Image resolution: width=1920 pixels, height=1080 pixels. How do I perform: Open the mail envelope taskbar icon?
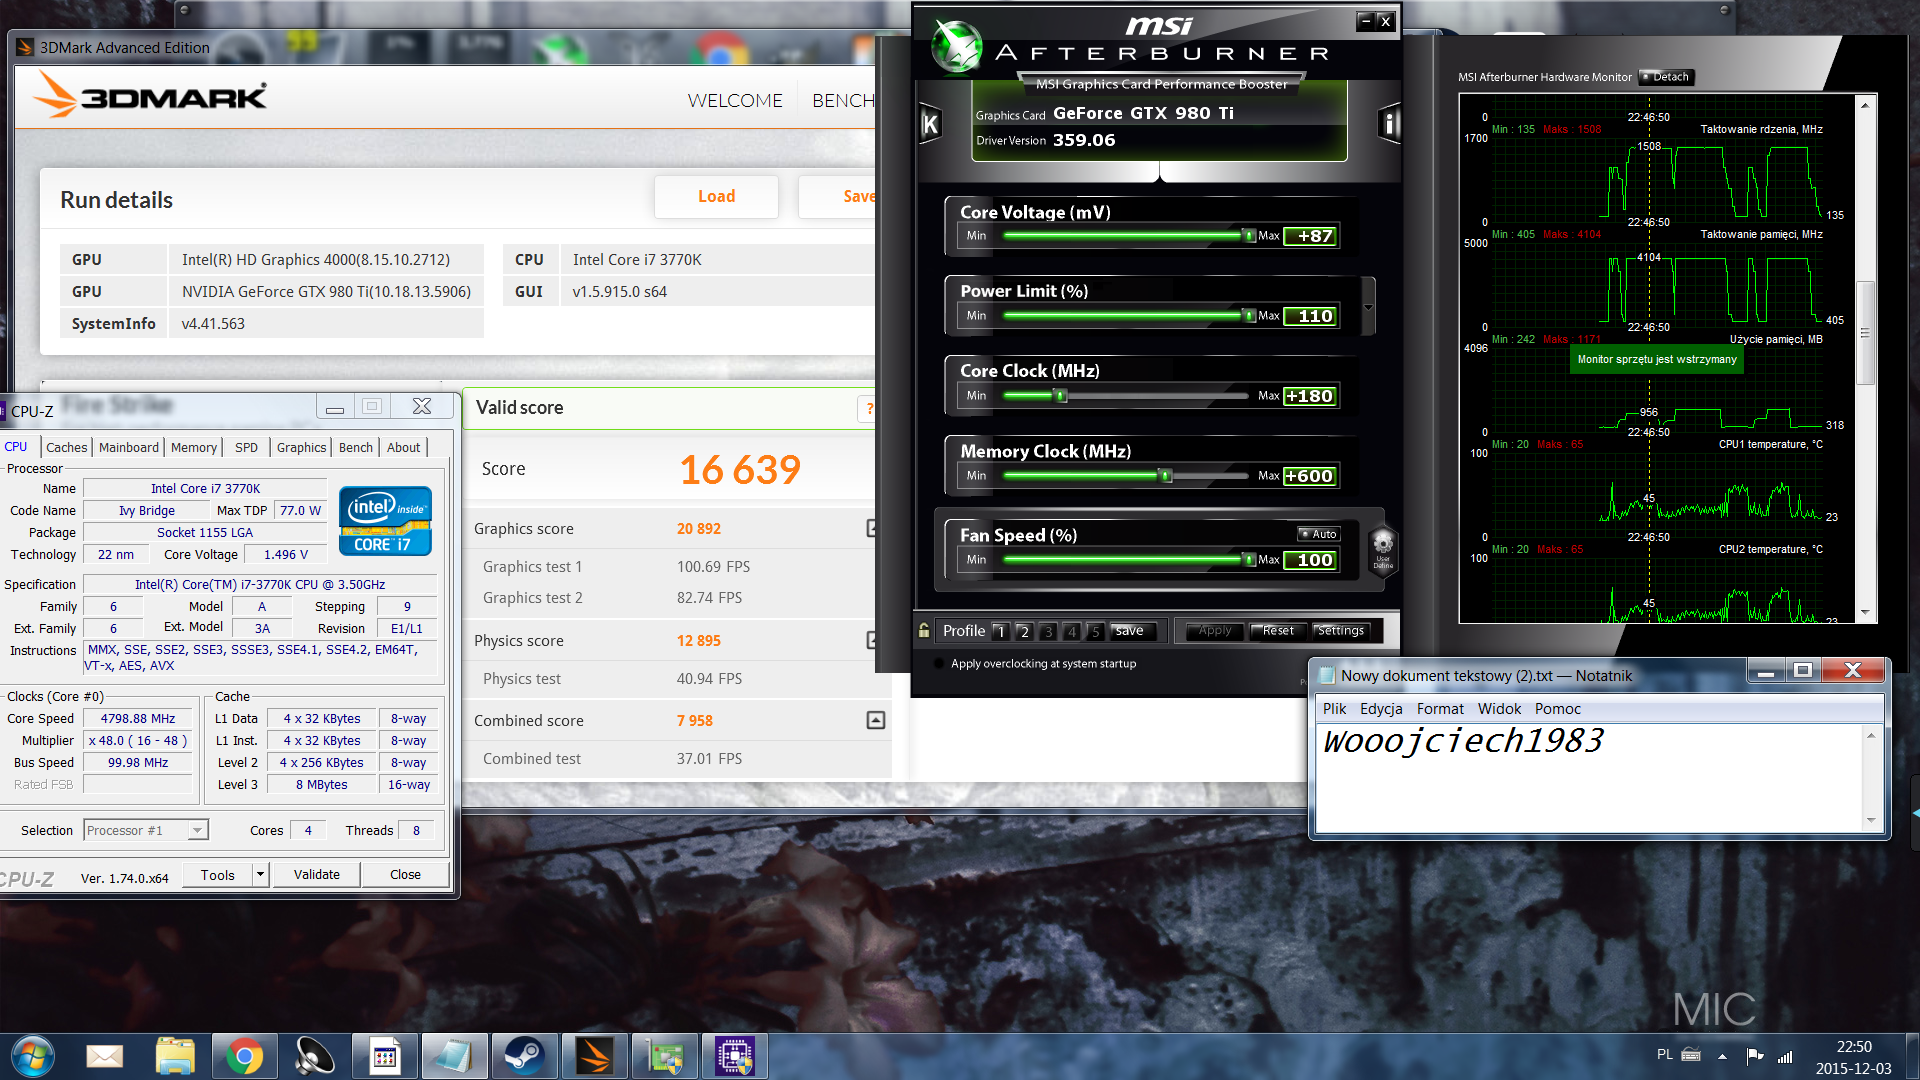(104, 1056)
